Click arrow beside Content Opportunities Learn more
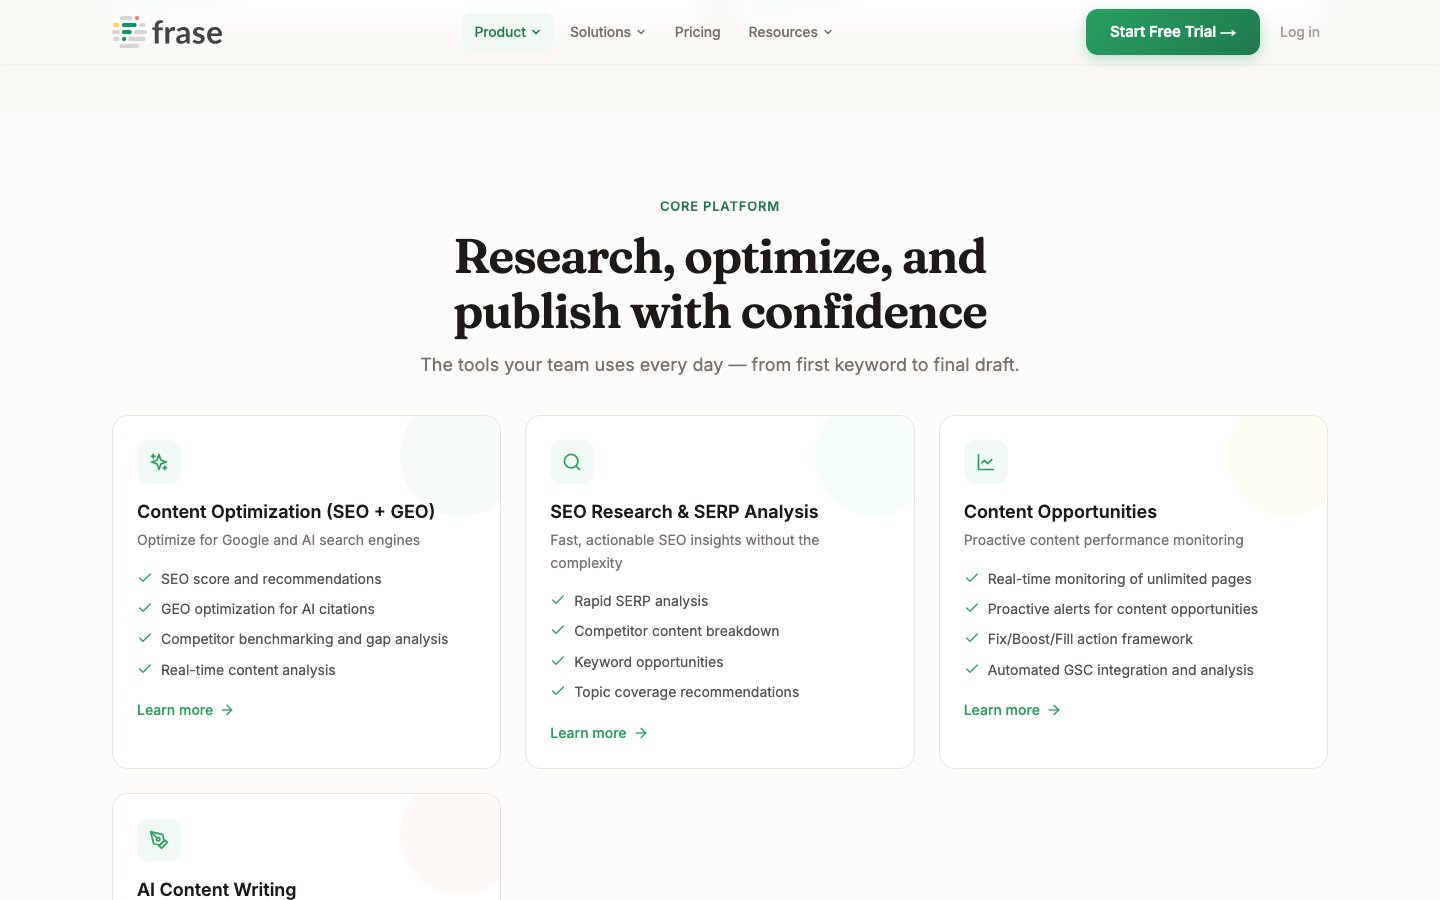The height and width of the screenshot is (900, 1440). coord(1054,710)
